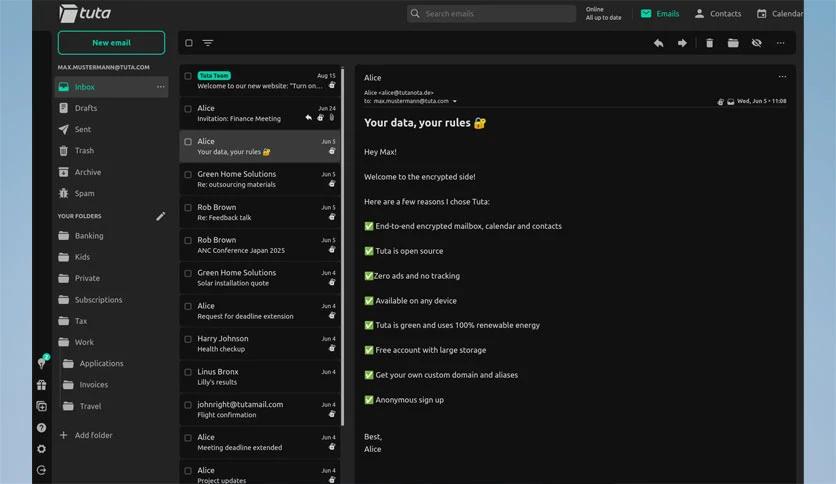Screen dimensions: 836x484
Task: Switch to the Calendar tab
Action: click(779, 14)
